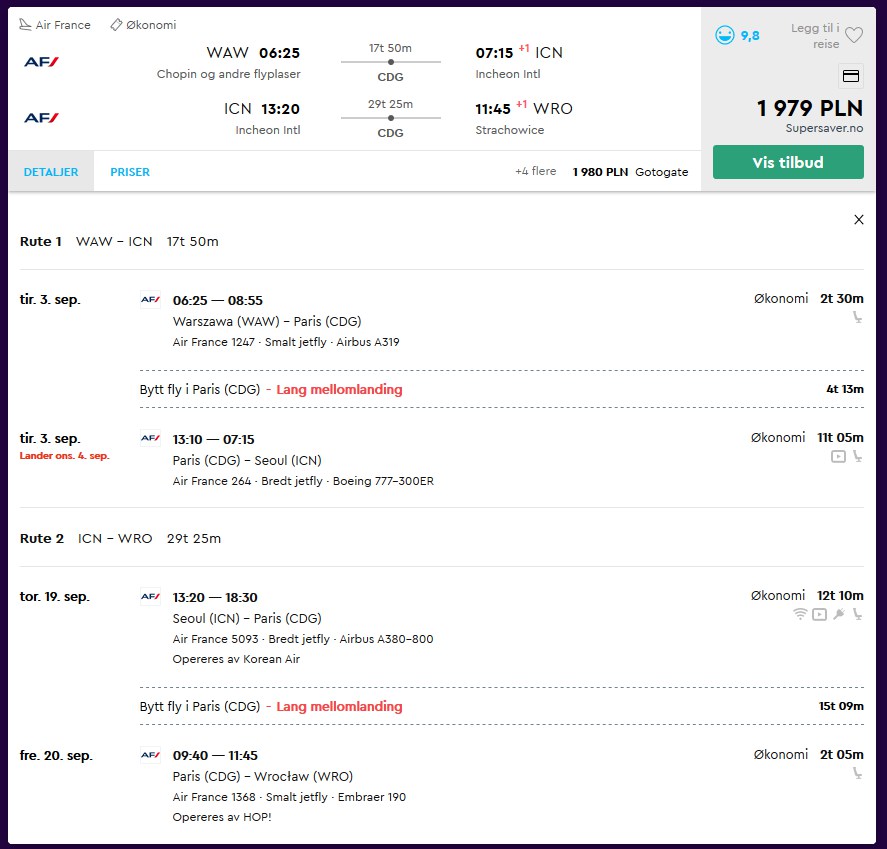Click Paris (CDG) – Wrocław (WRO) route text
Viewport: 887px width, 849px height.
262,777
